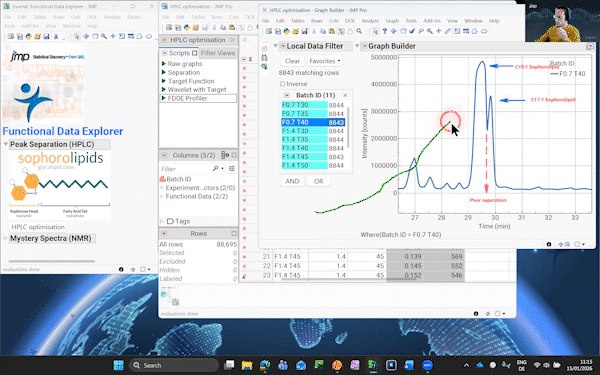
Task: Collapse the Local Data Filter disclosure triangle
Action: [x=275, y=46]
